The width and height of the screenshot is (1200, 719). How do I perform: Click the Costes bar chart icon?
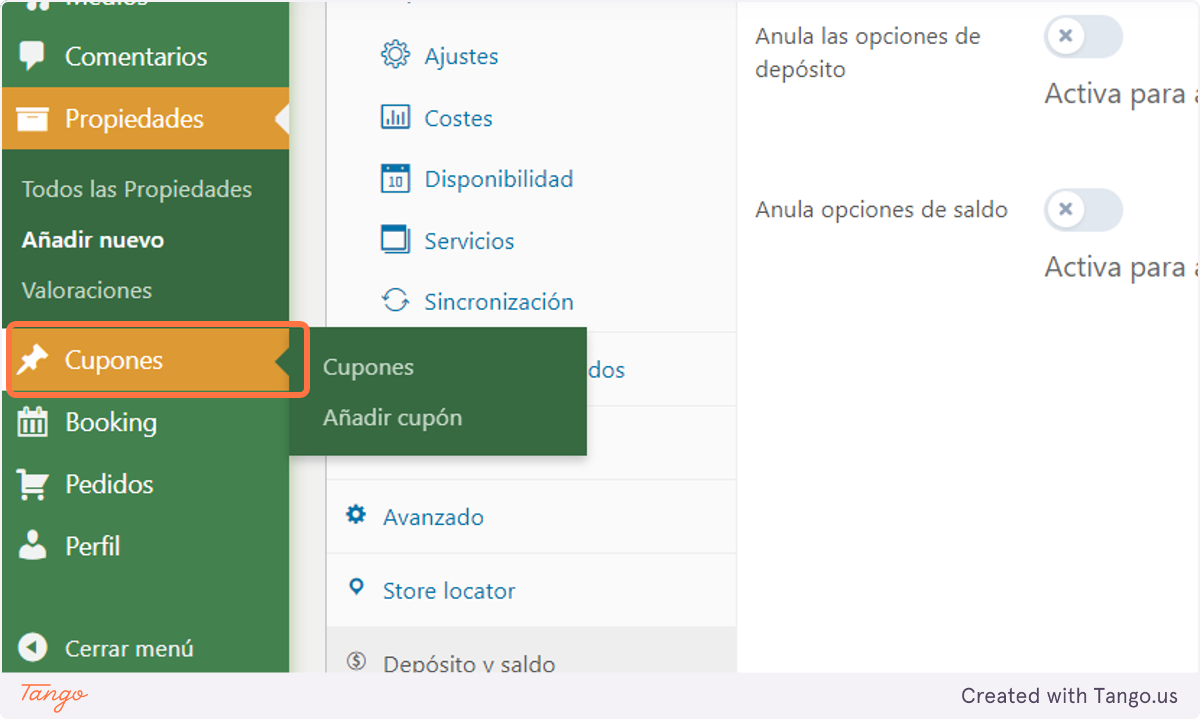[x=396, y=117]
